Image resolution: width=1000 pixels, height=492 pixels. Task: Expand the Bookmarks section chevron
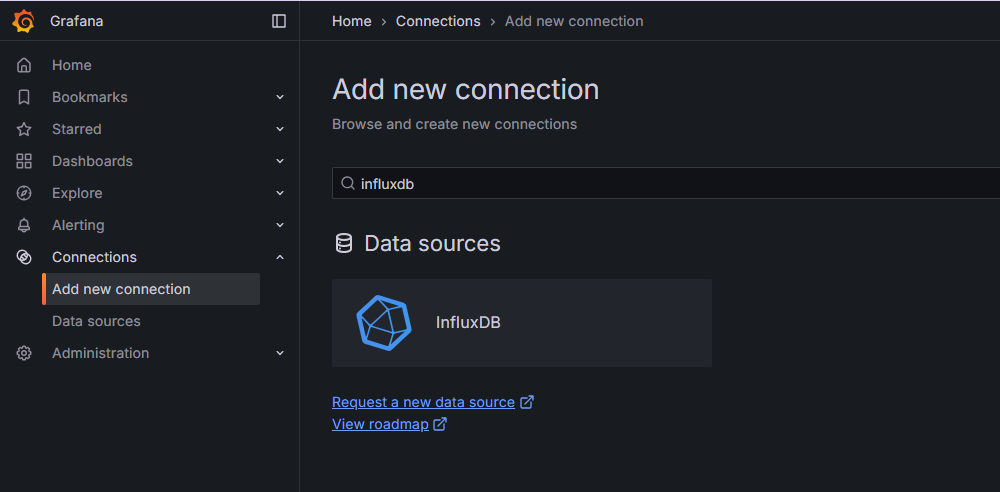point(279,97)
